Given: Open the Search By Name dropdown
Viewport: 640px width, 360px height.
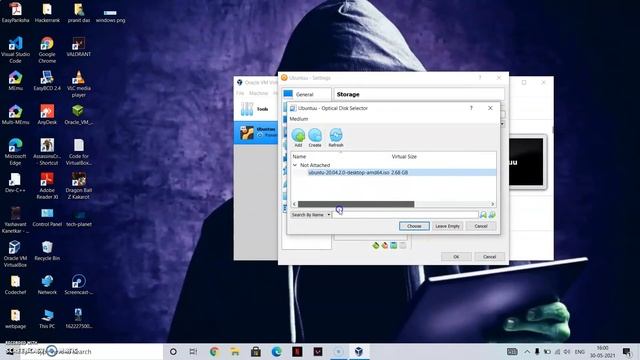Looking at the screenshot, I should (311, 215).
